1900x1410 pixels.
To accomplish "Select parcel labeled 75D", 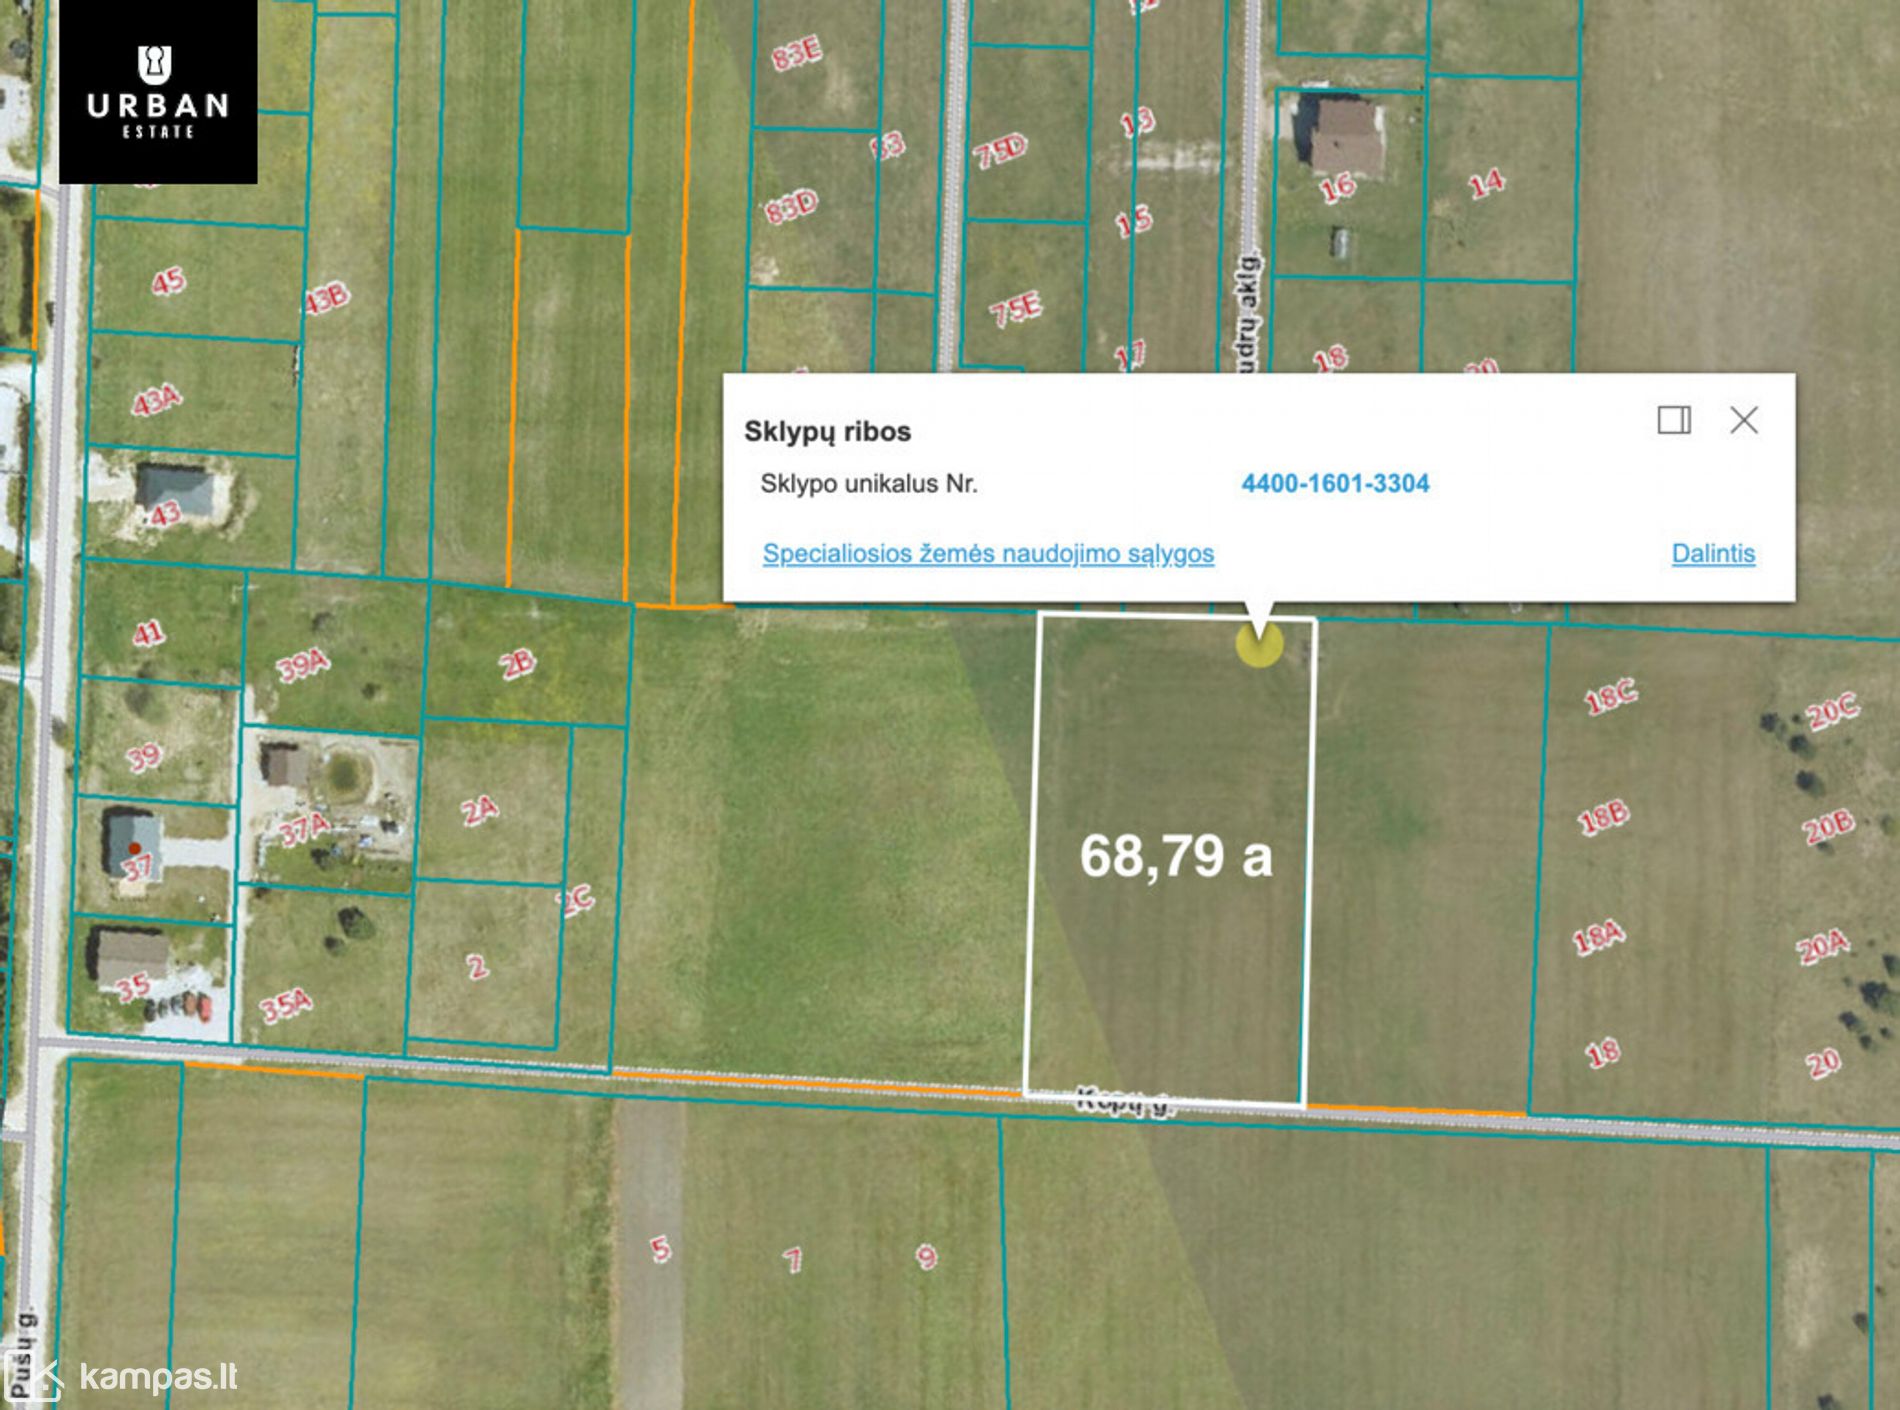I will [999, 151].
